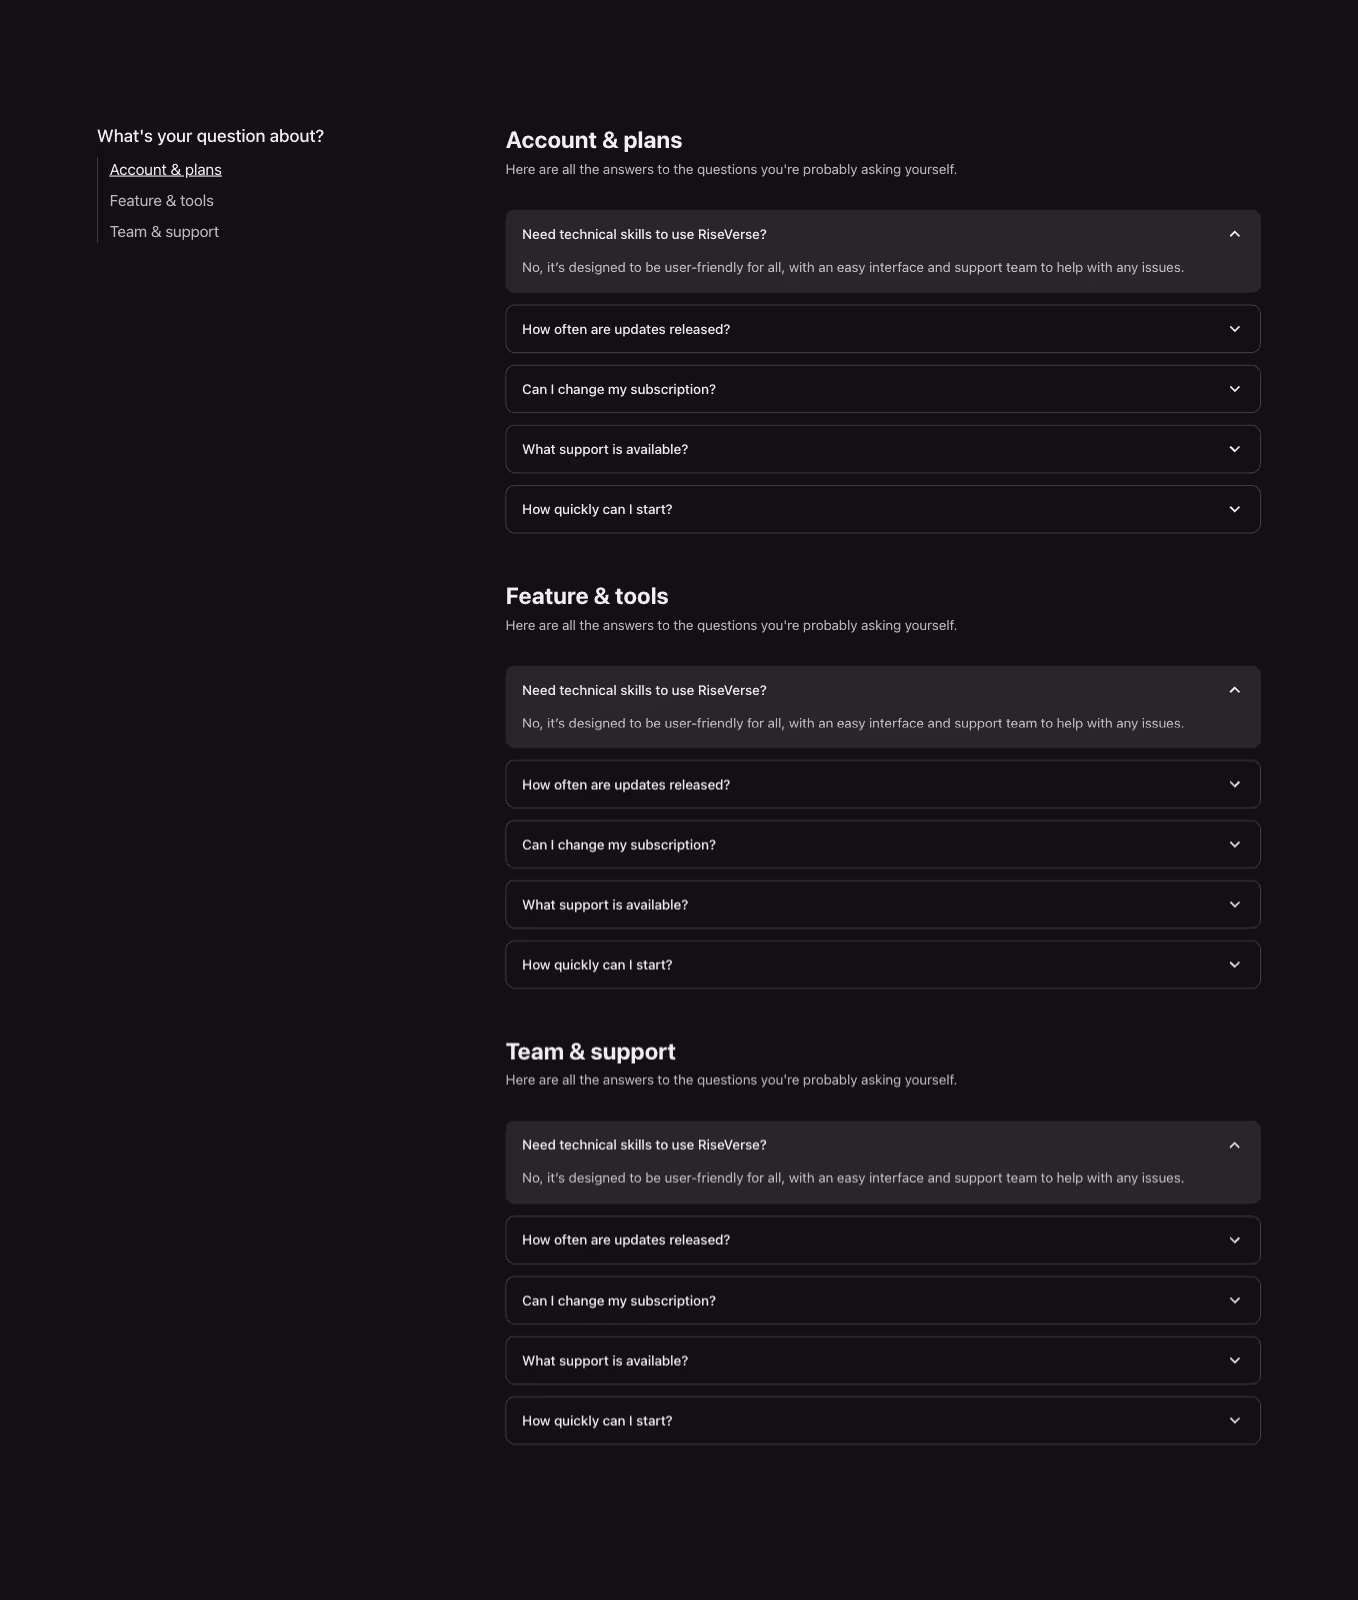Expand 'How often are updates released?' in Feature & tools
The image size is (1358, 1600).
pyautogui.click(x=882, y=784)
